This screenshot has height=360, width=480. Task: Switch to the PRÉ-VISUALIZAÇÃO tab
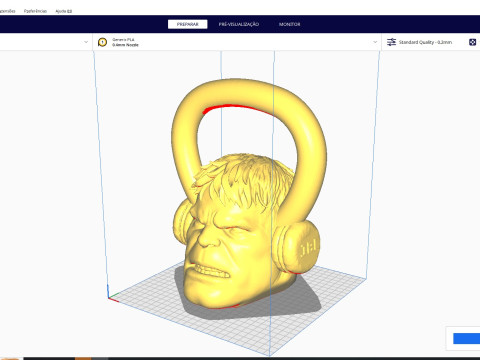tap(239, 24)
